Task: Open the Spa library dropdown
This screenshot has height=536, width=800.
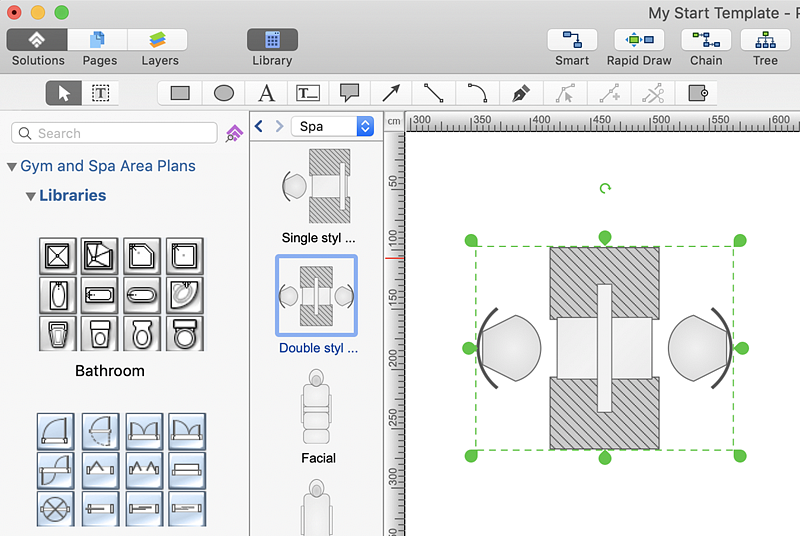Action: pyautogui.click(x=332, y=126)
